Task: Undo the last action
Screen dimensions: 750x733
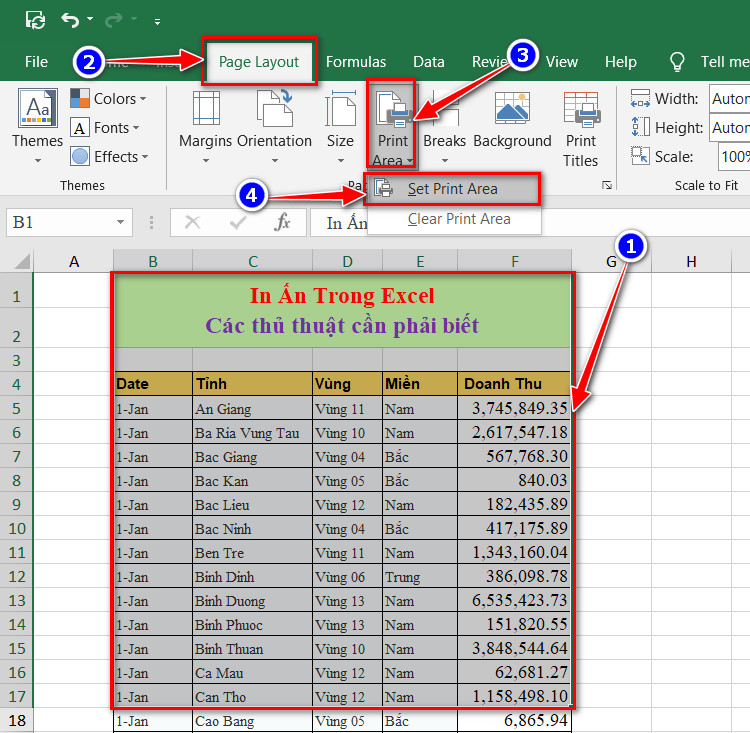Action: pos(70,20)
